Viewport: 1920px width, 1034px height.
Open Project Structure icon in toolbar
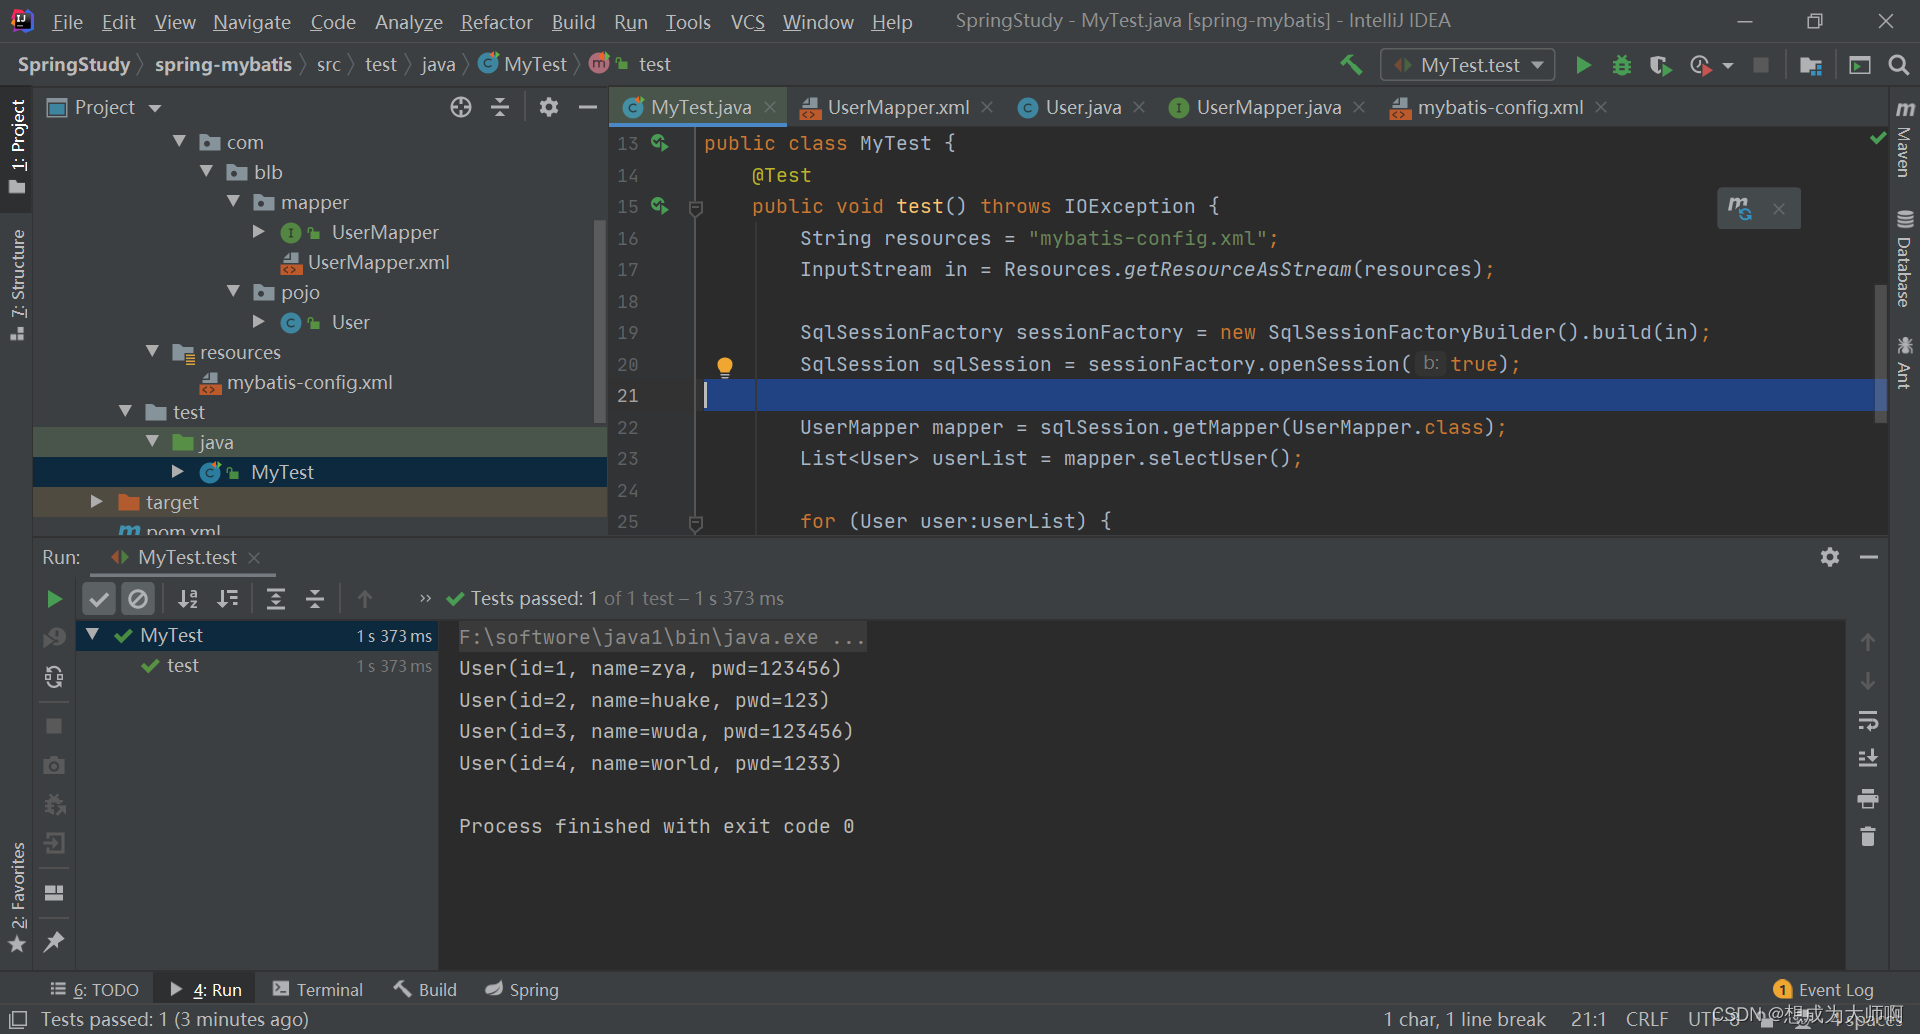click(1810, 65)
